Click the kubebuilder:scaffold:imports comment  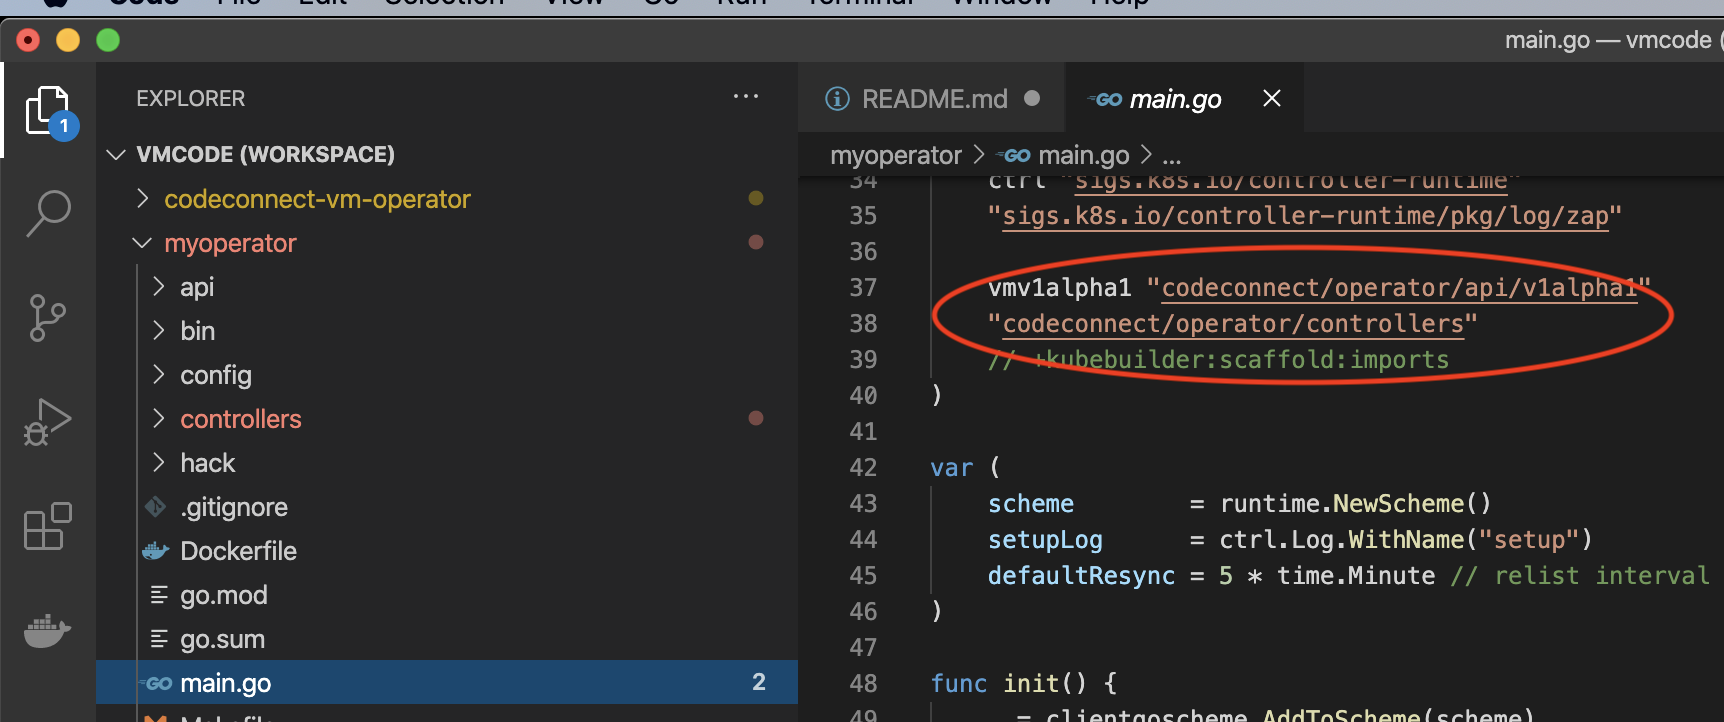point(1218,360)
